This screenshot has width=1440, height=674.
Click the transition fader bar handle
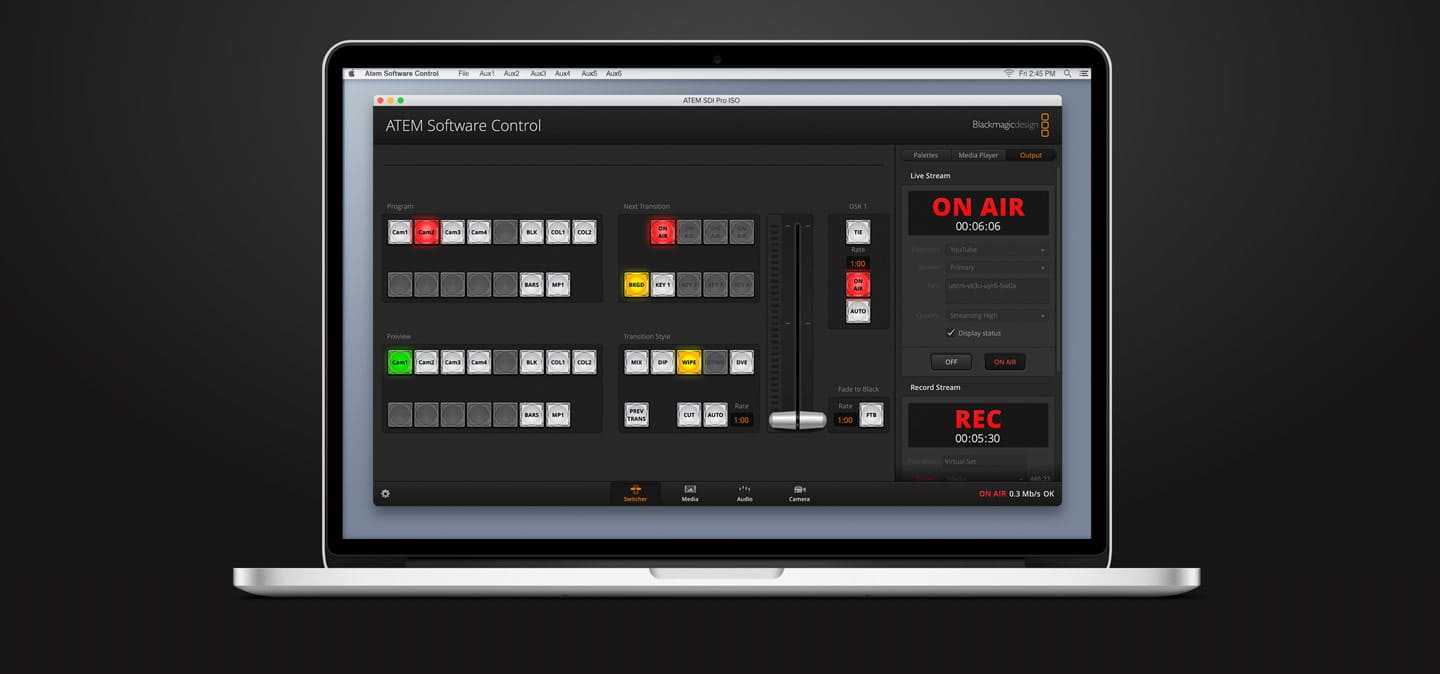(797, 420)
